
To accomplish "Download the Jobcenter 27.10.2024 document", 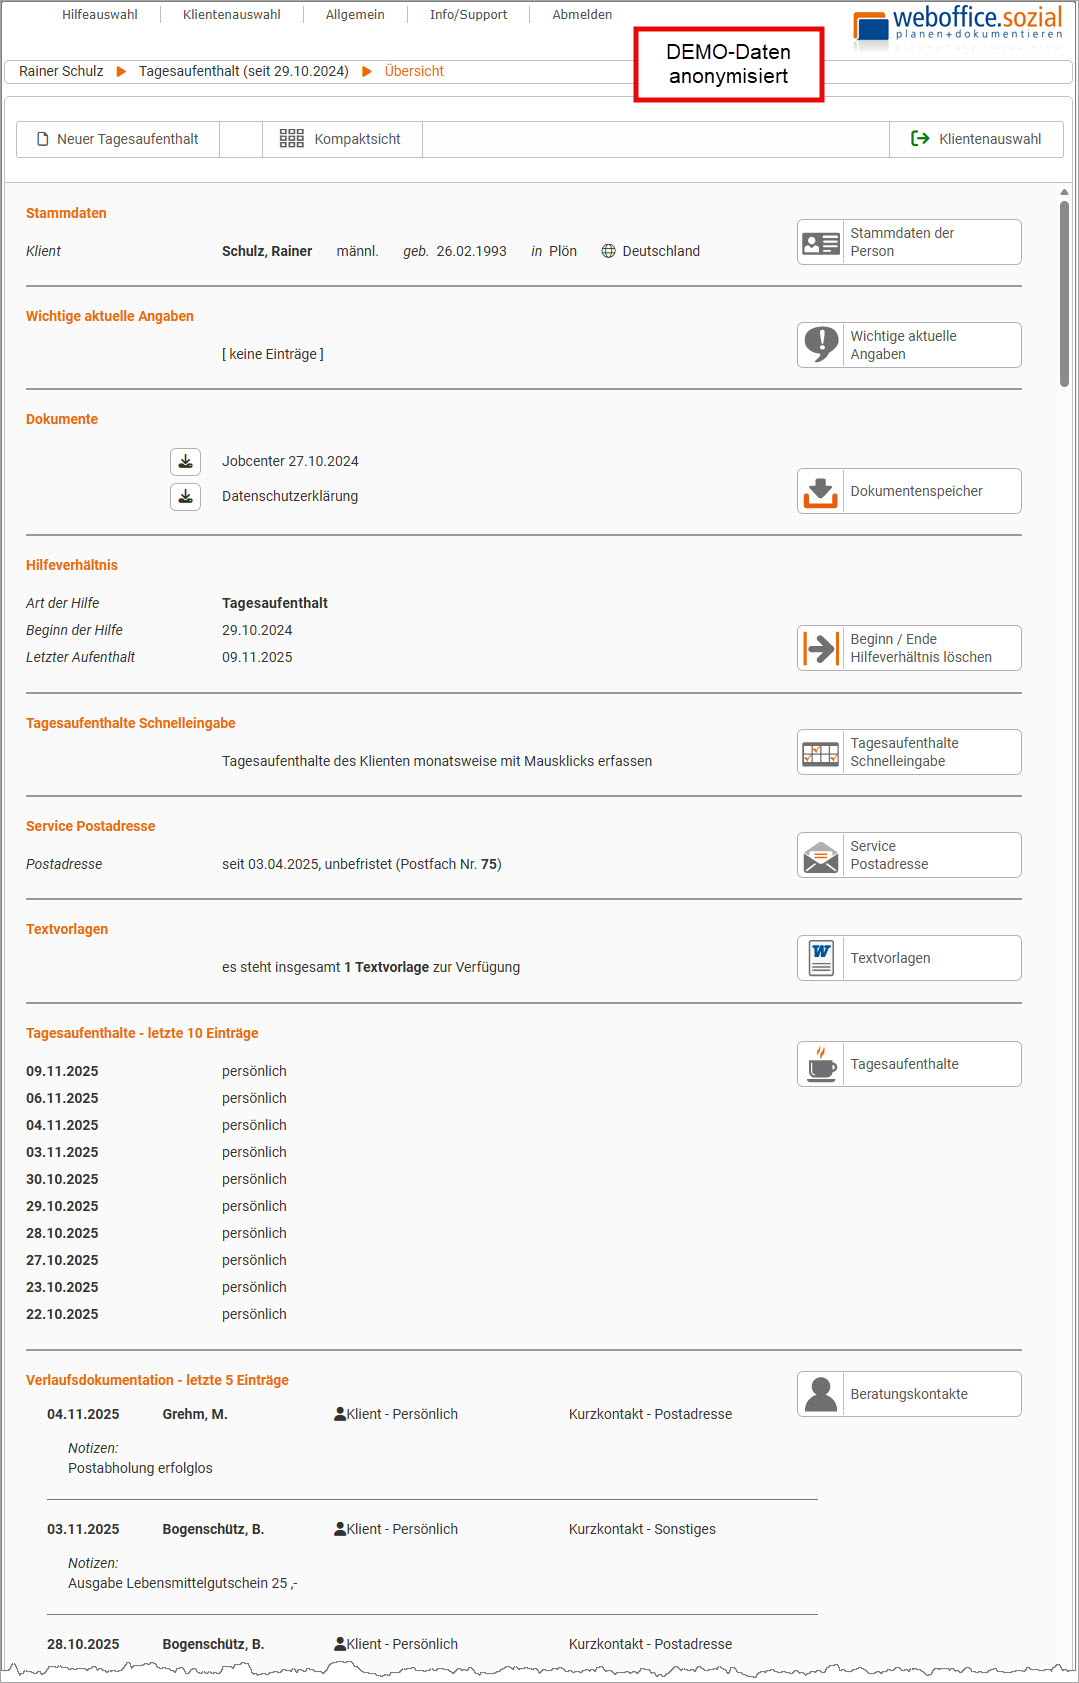I will (185, 462).
